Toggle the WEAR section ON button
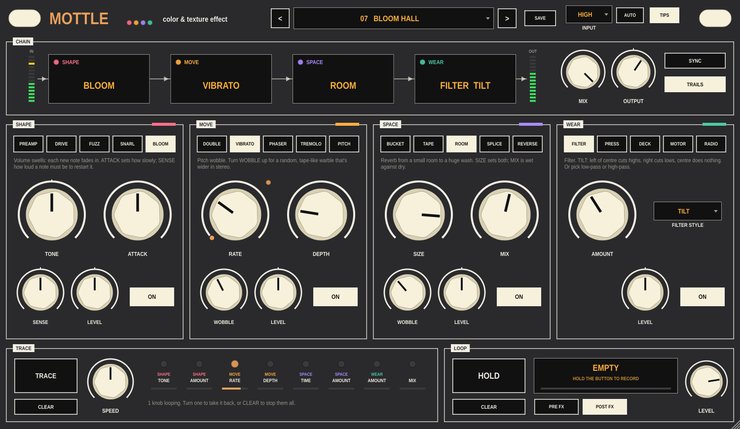 pyautogui.click(x=702, y=297)
